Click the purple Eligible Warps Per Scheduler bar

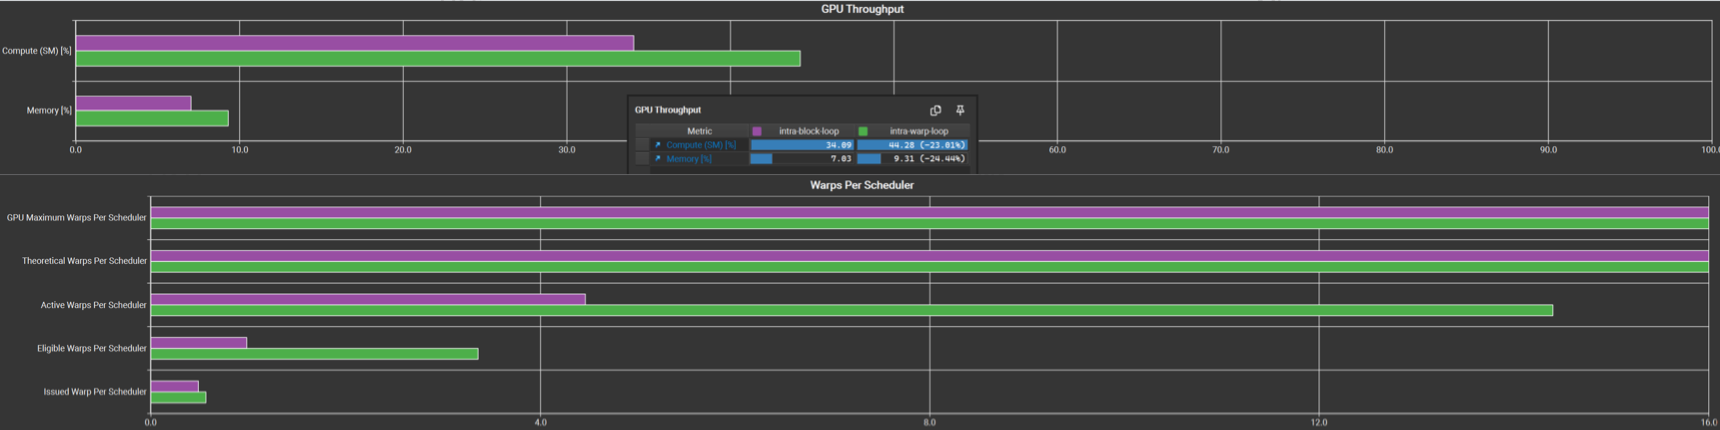tap(199, 343)
